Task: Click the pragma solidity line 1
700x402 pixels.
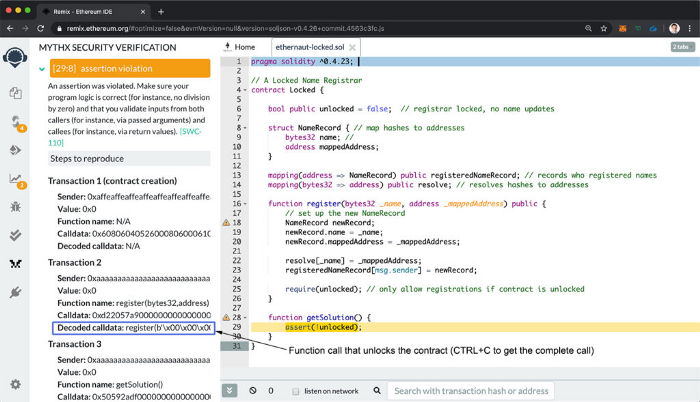Action: (x=302, y=62)
